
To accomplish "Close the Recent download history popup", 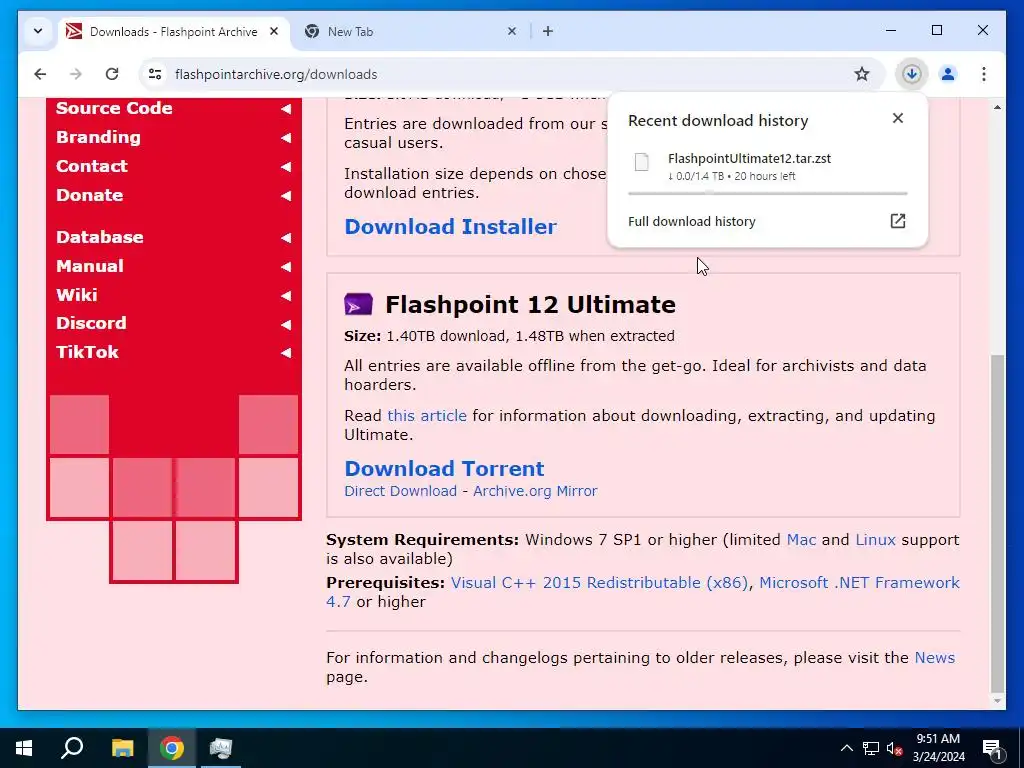I will (898, 118).
